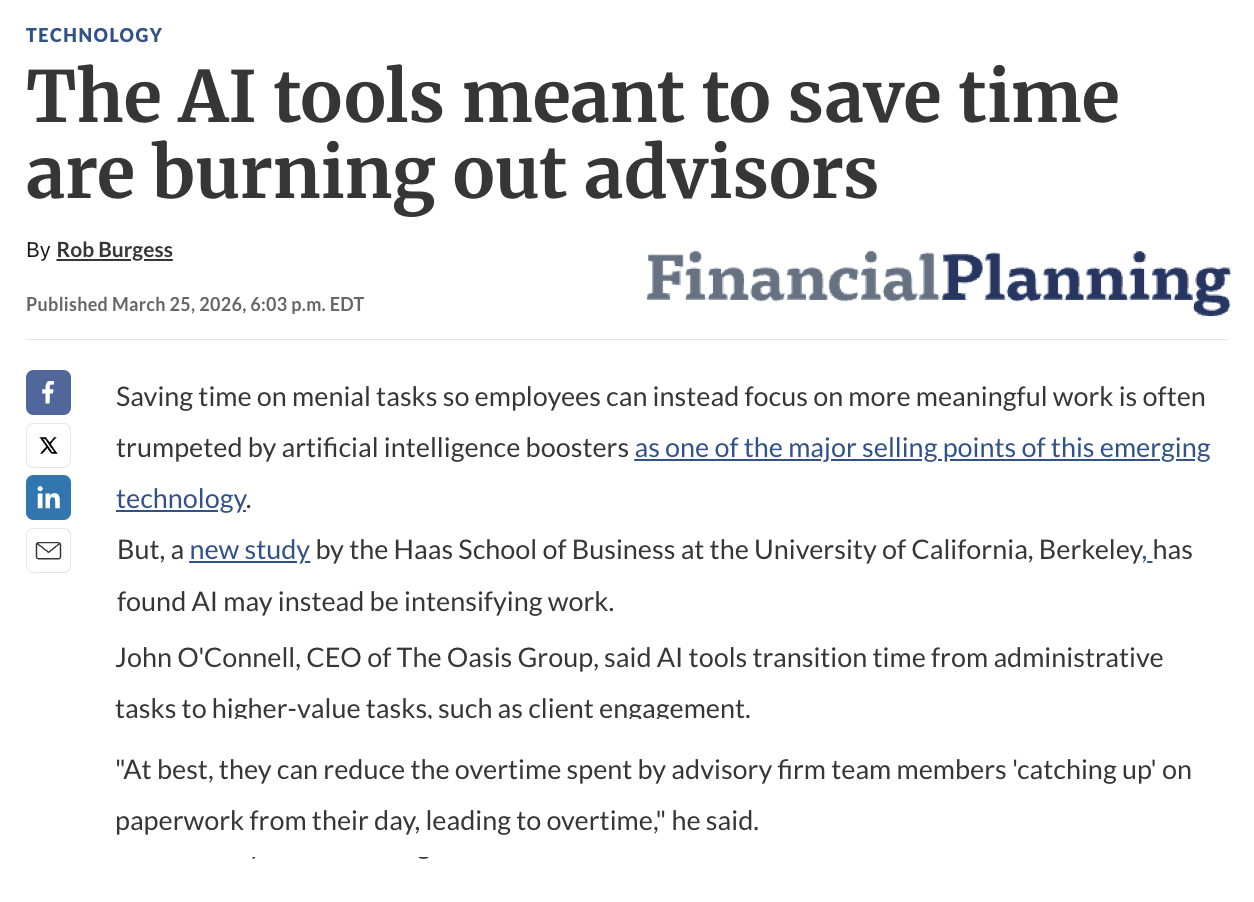
Task: Click the second line of the linked selling-points text
Action: pyautogui.click(x=181, y=498)
